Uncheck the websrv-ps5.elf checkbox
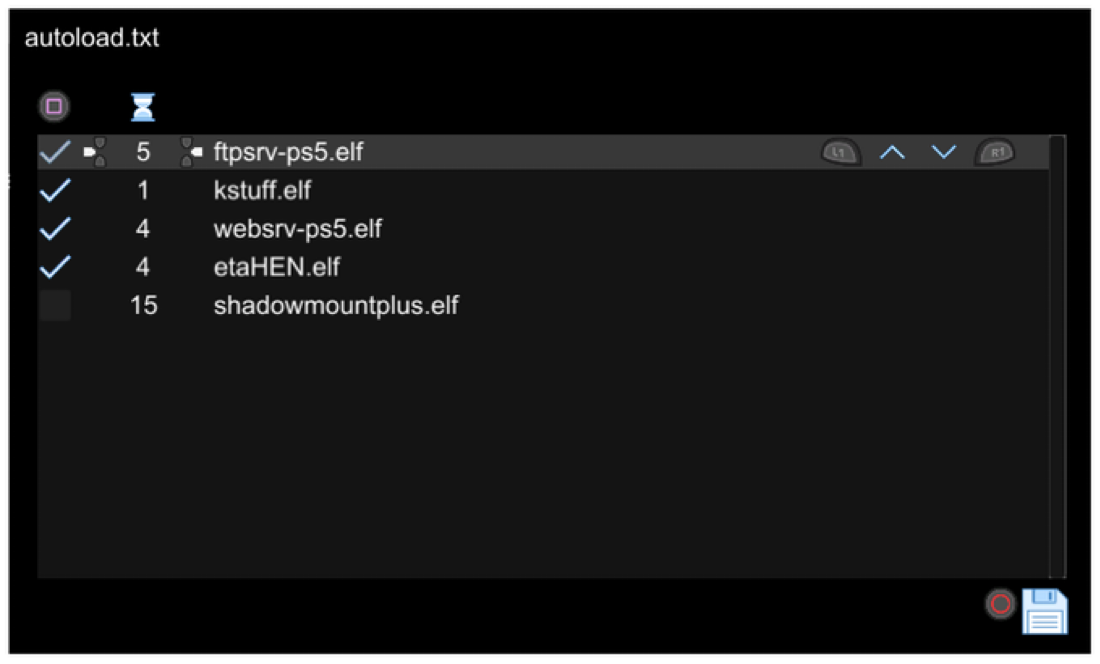1100x664 pixels. pos(55,229)
